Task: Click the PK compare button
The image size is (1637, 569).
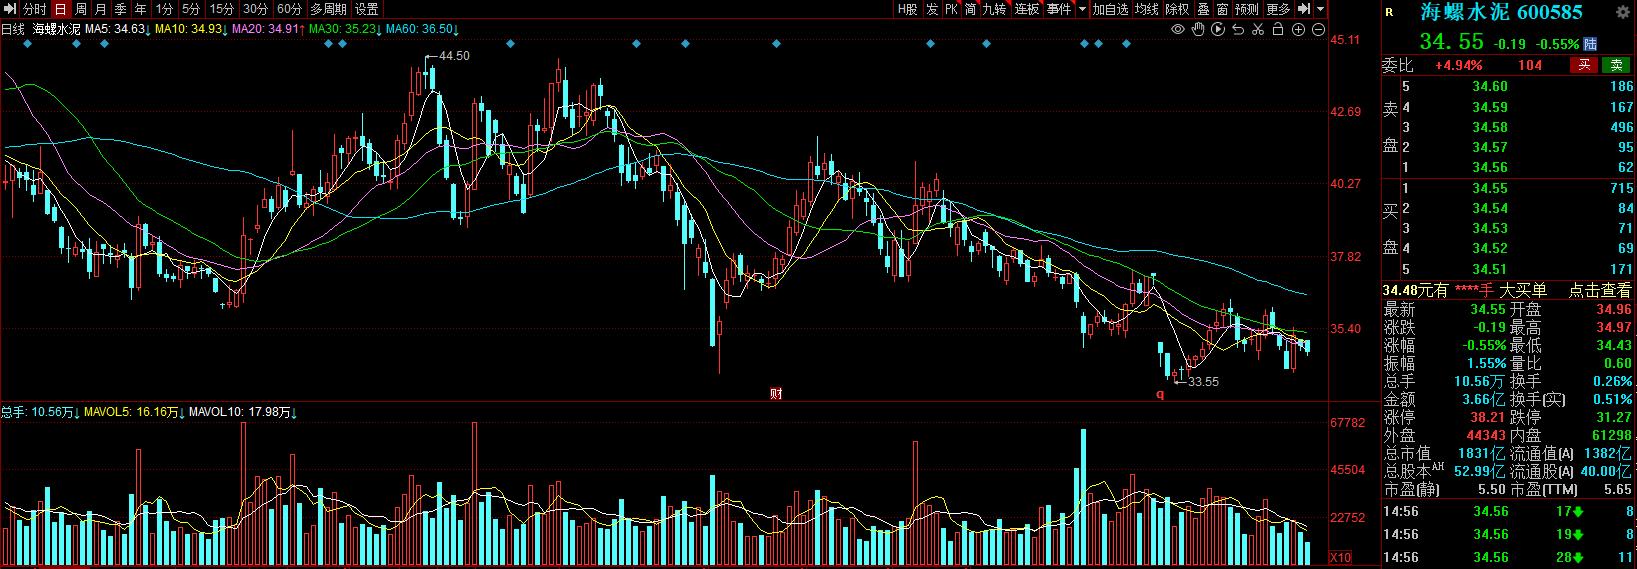Action: click(951, 9)
